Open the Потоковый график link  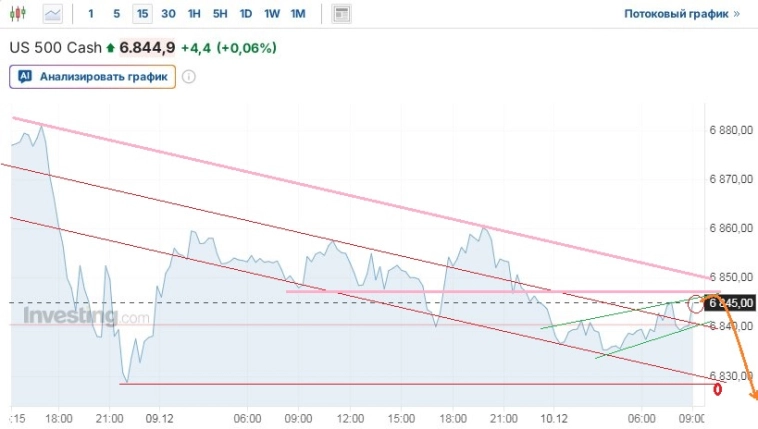681,14
